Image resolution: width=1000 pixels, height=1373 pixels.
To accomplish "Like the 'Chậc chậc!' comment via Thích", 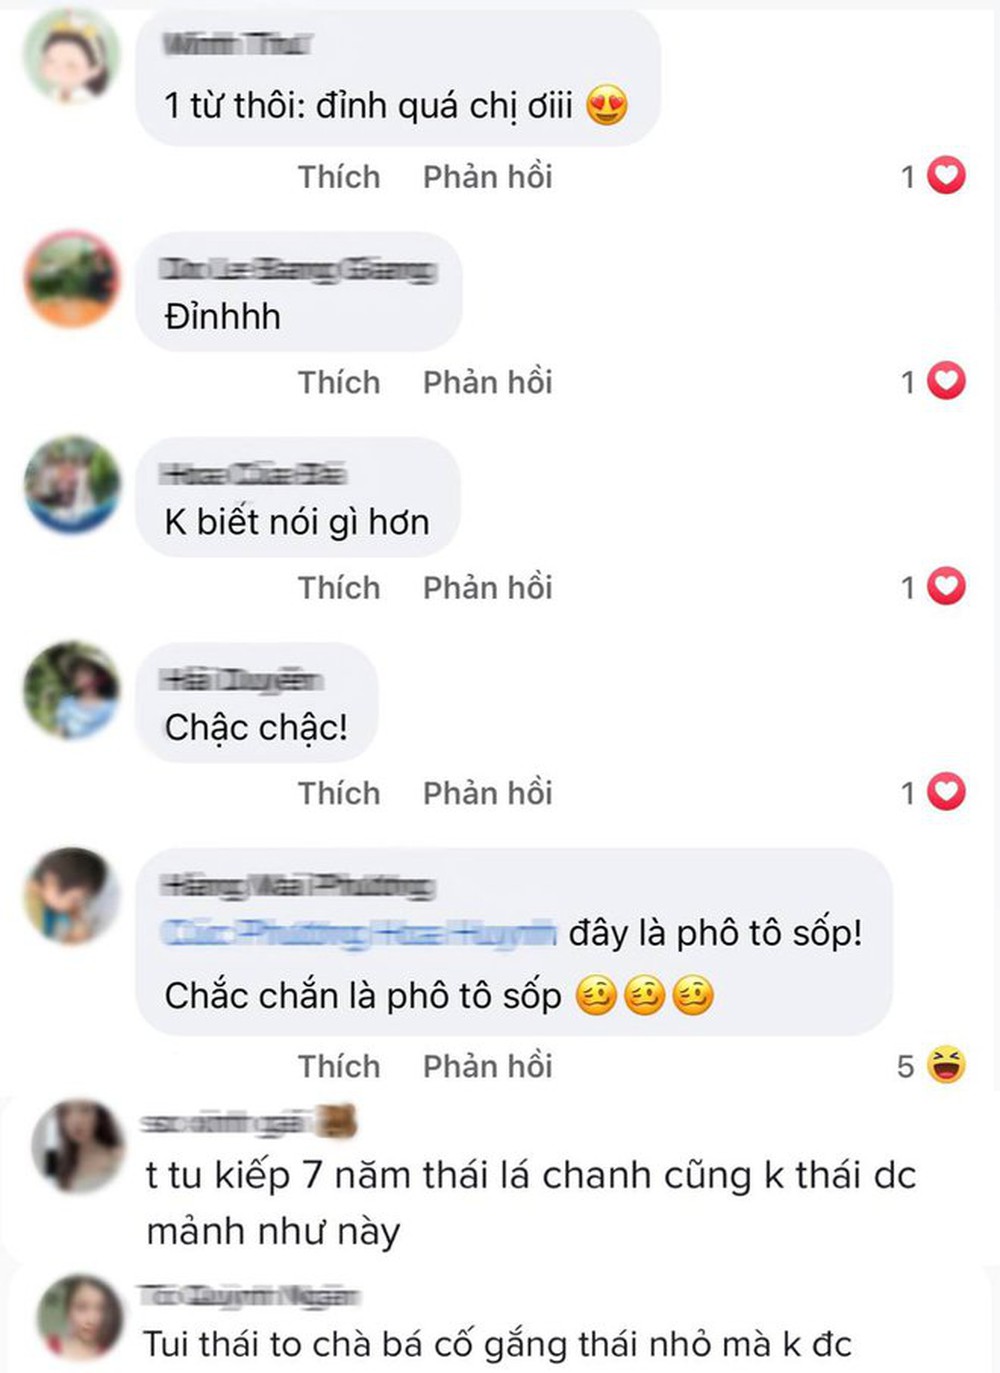I will click(339, 793).
